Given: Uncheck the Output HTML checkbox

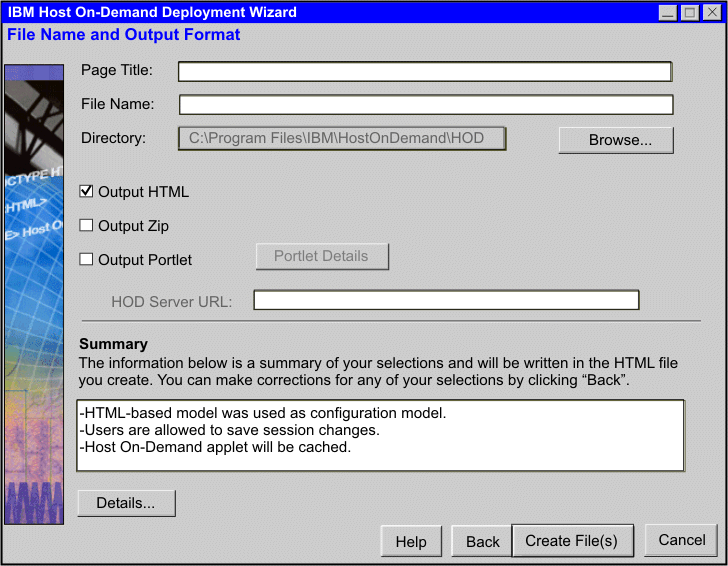Looking at the screenshot, I should 86,191.
